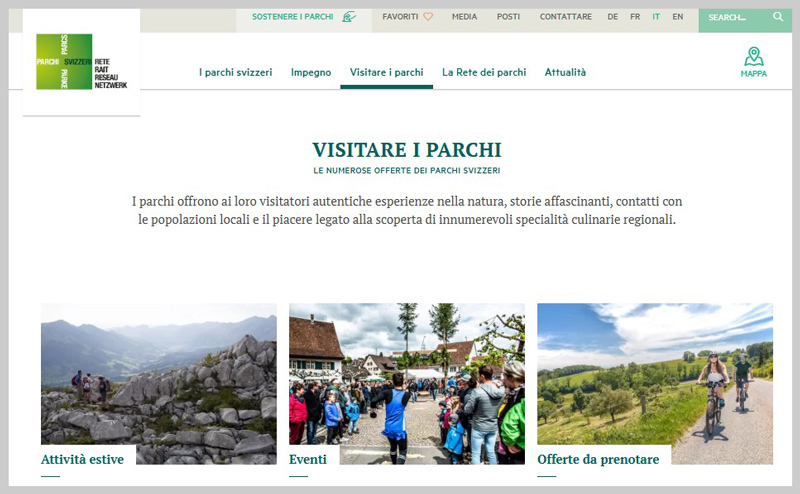This screenshot has height=494, width=800.
Task: Open the Mappa map pin icon
Action: (753, 57)
